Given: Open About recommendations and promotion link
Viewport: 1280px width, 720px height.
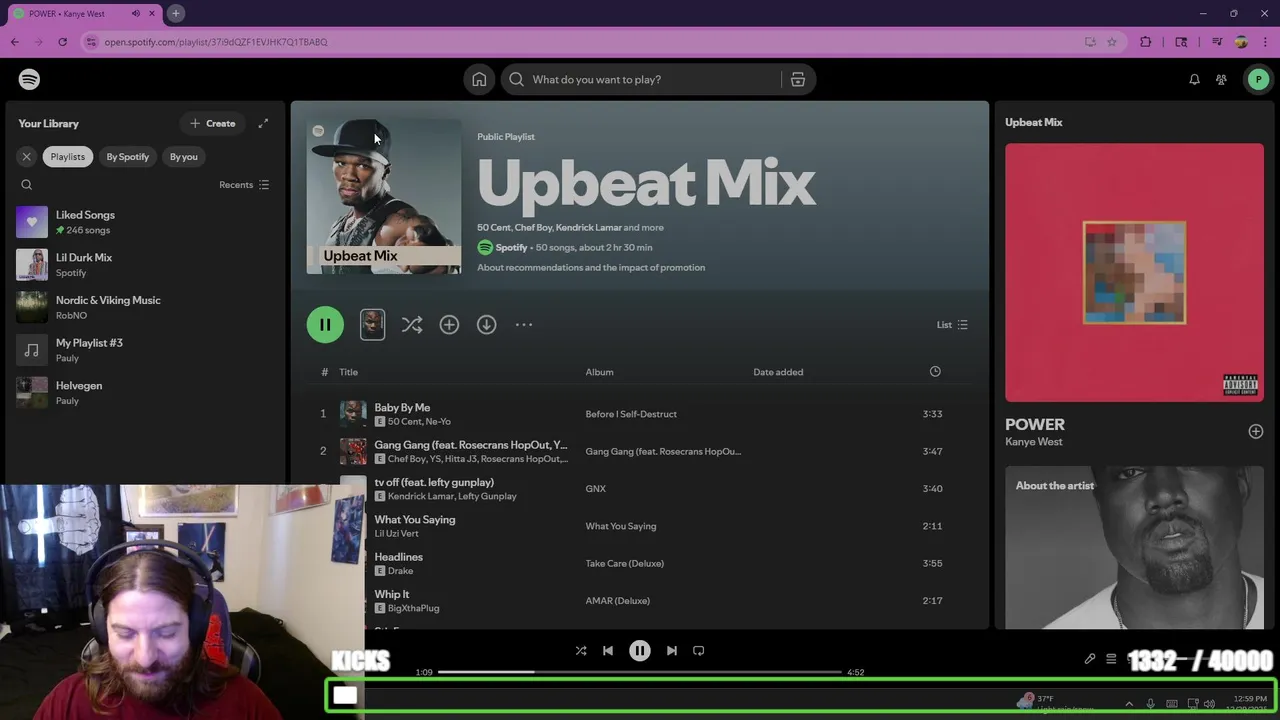Looking at the screenshot, I should pos(591,267).
